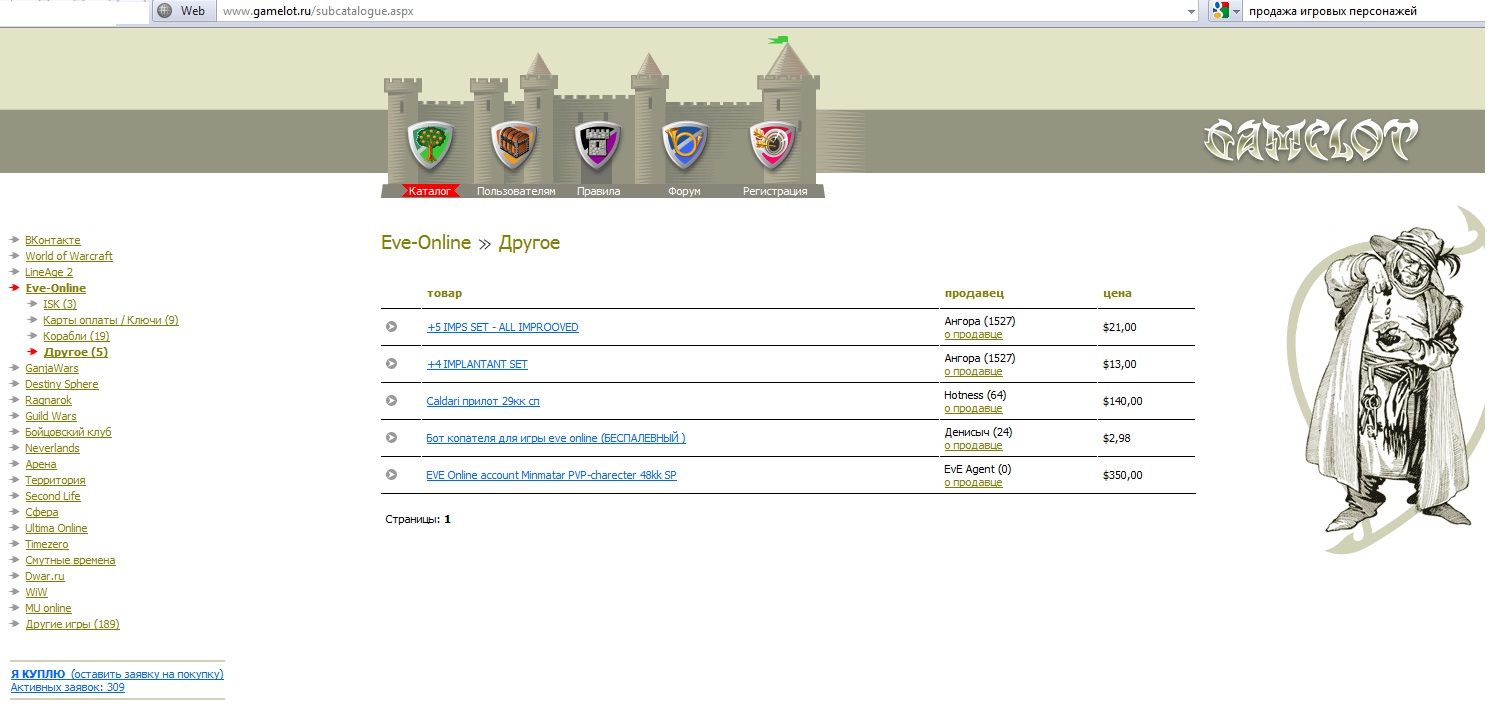This screenshot has width=1499, height=709.
Task: Open the Dwar.ru category
Action: pyautogui.click(x=45, y=576)
